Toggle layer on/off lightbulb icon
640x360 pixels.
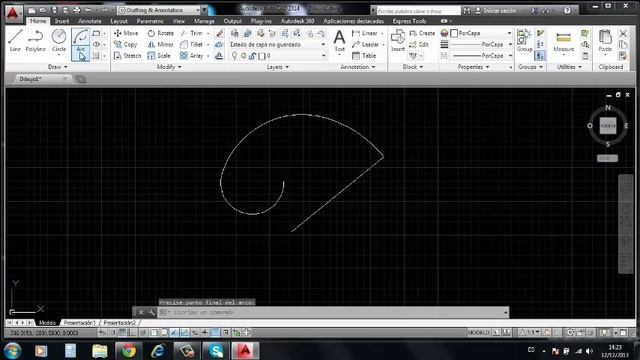[x=234, y=56]
